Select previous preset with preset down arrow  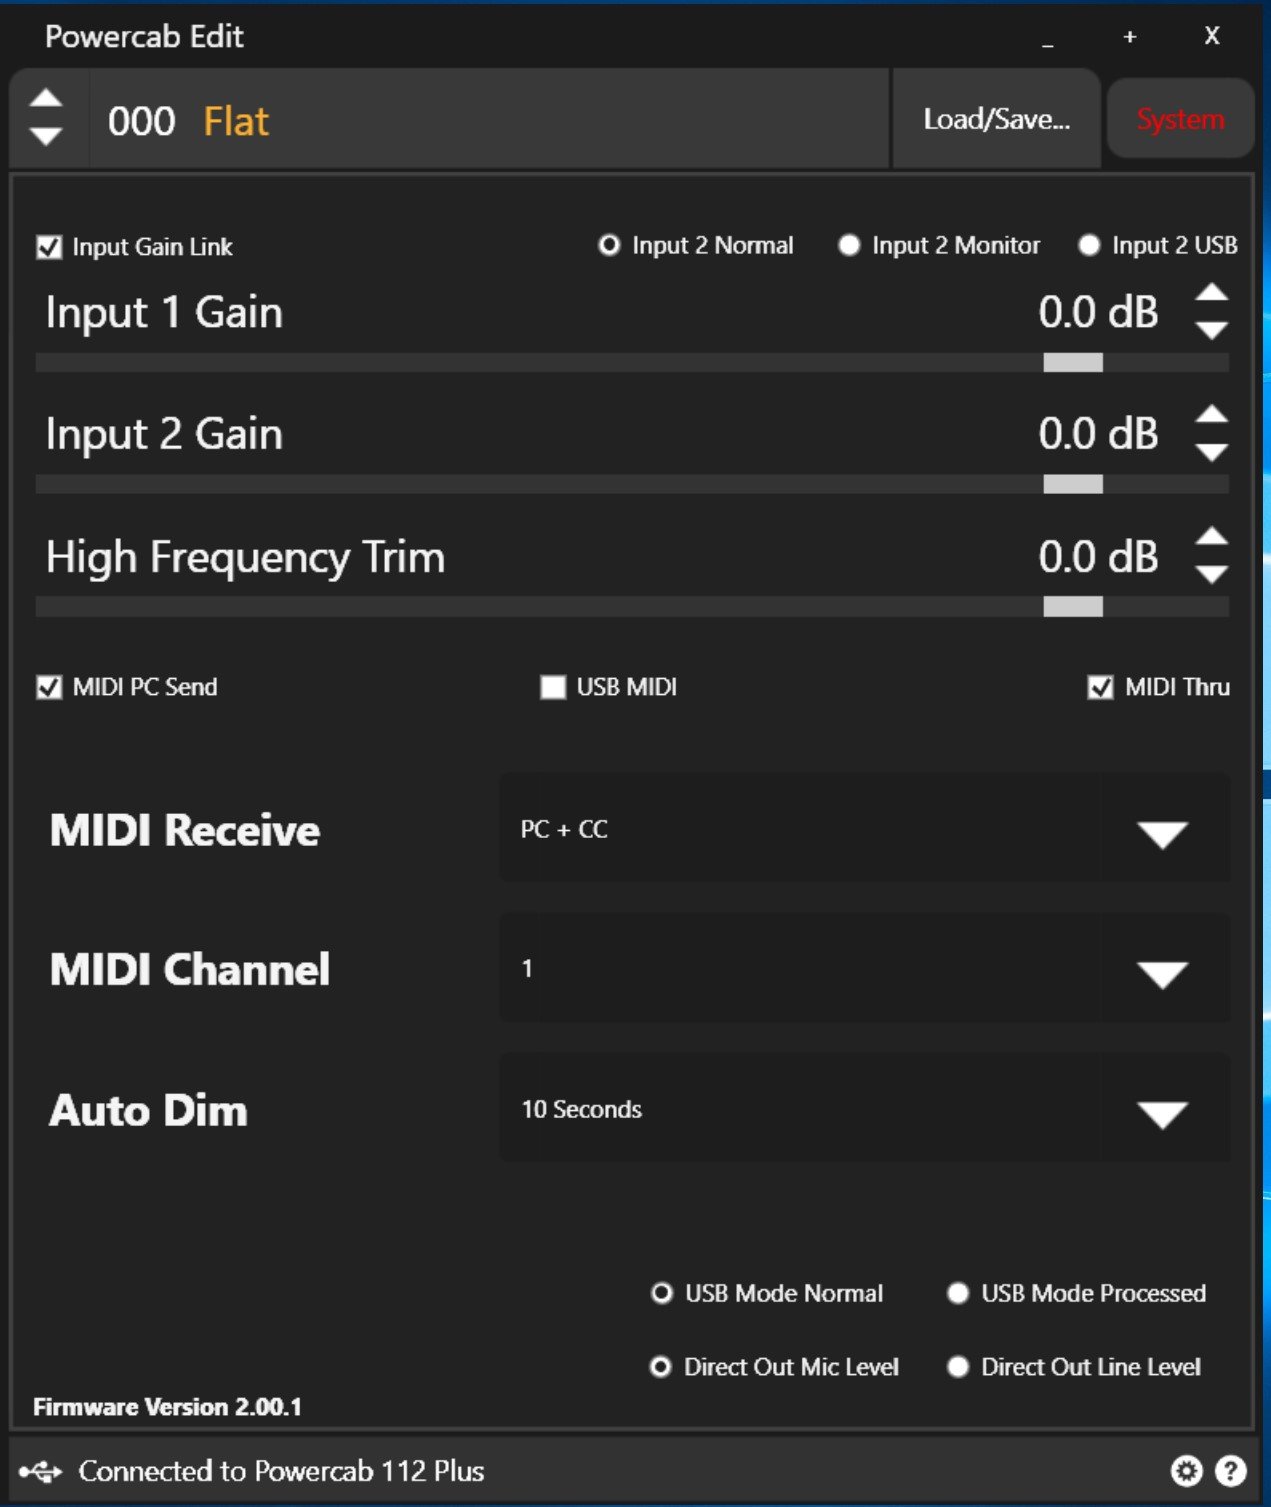tap(46, 136)
